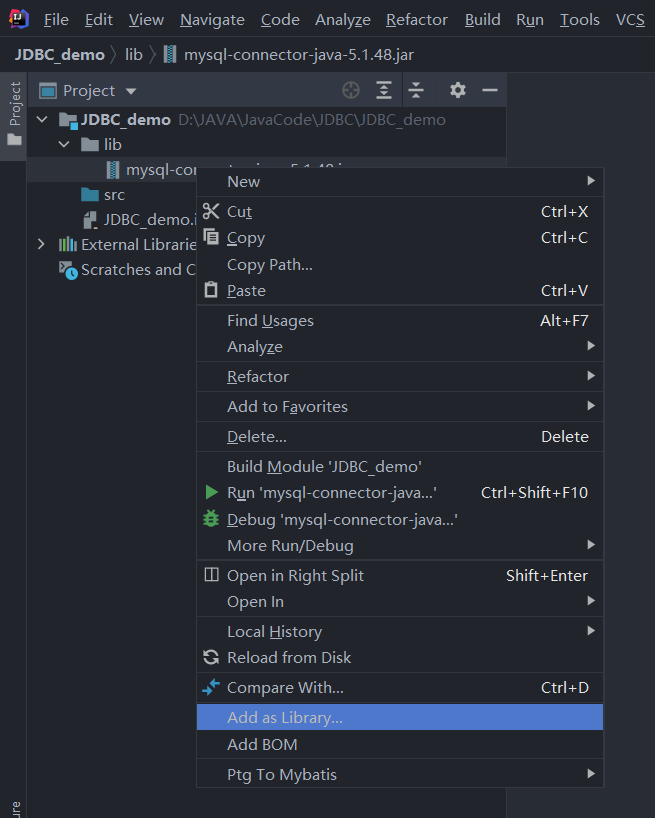The width and height of the screenshot is (655, 818).
Task: Collapse the lib folder node
Action: coord(64,144)
